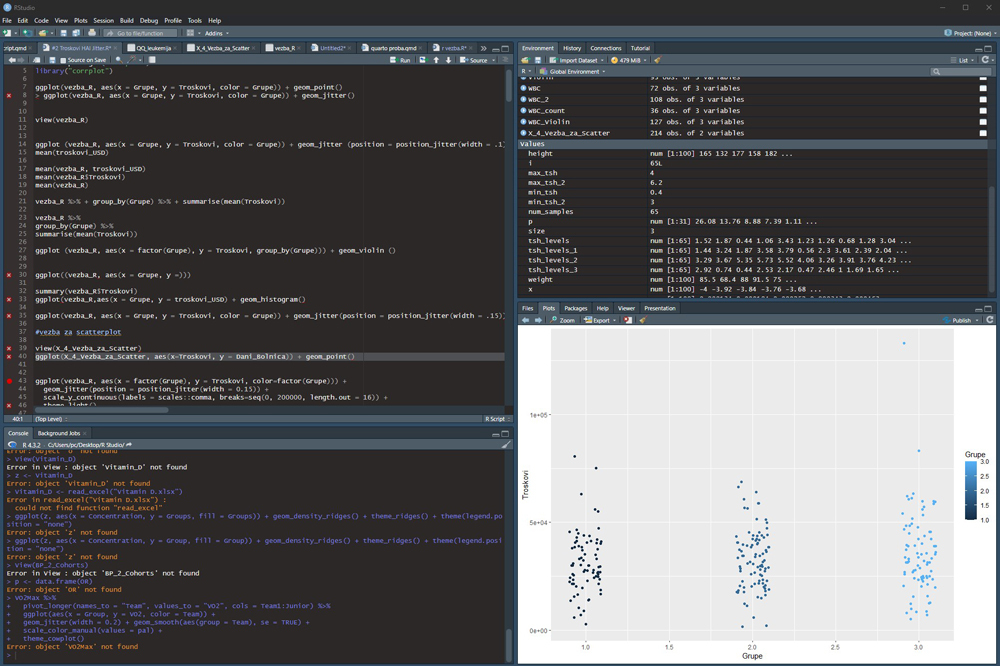
Task: Go to the previous plot arrow
Action: tap(524, 320)
